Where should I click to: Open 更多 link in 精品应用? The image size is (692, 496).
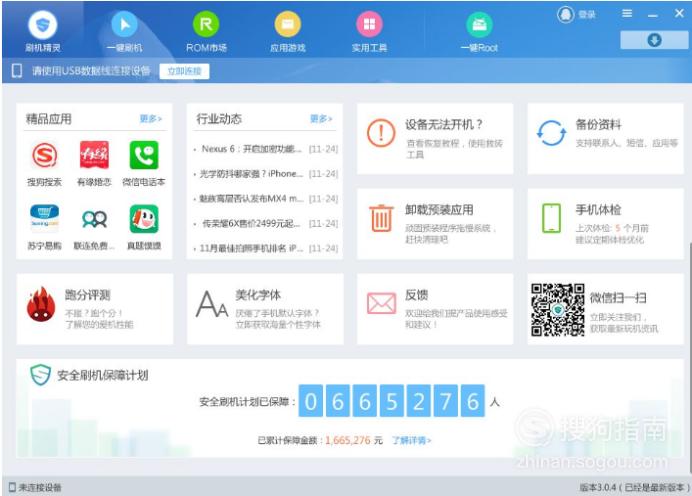(x=150, y=119)
